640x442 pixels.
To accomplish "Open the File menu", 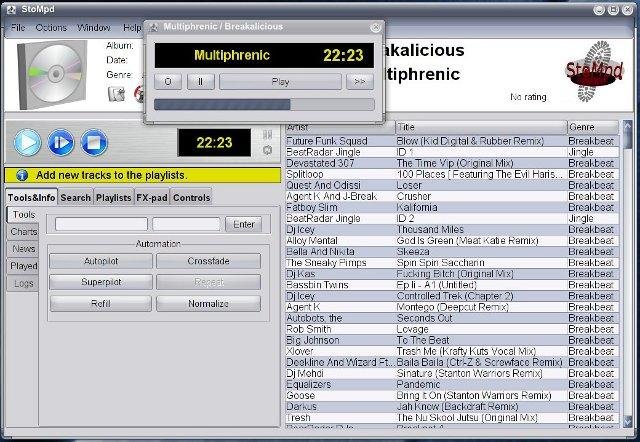I will (x=18, y=28).
